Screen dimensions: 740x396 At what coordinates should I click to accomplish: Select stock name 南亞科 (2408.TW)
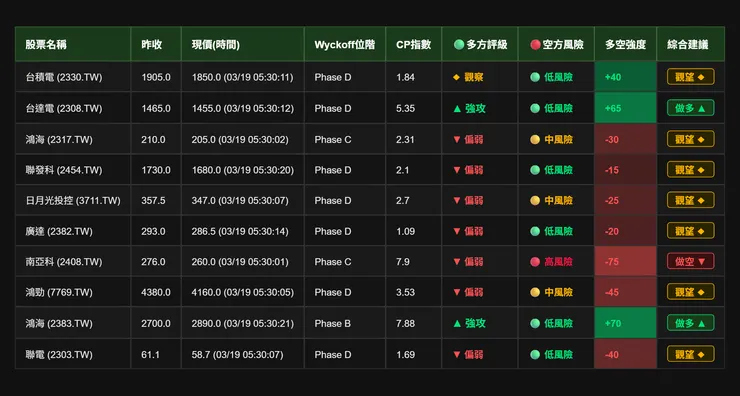point(64,261)
